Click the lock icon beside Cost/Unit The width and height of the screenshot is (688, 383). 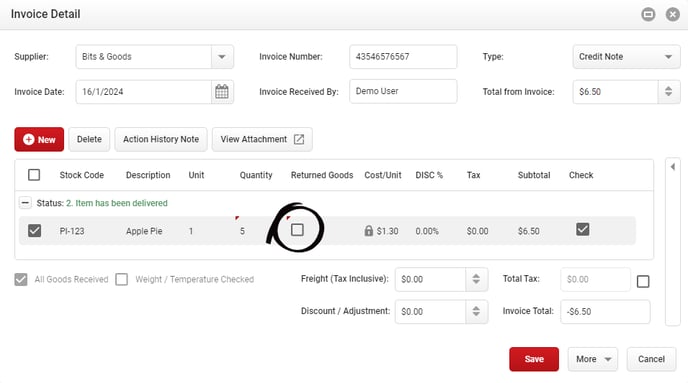click(369, 231)
